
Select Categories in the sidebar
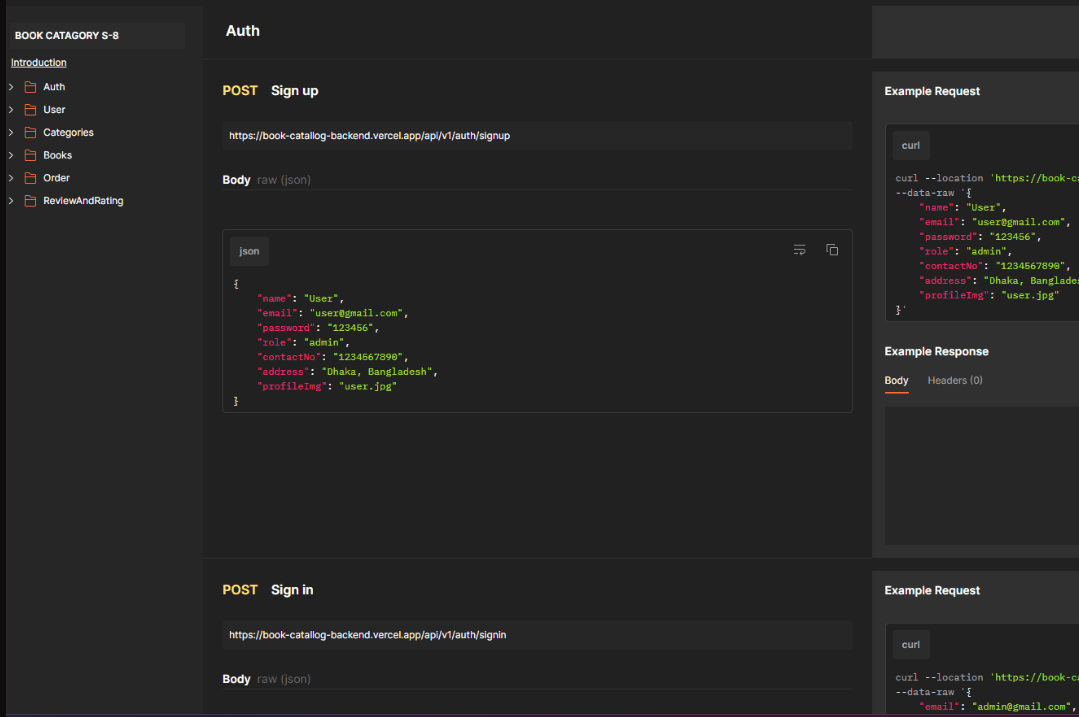(x=68, y=132)
